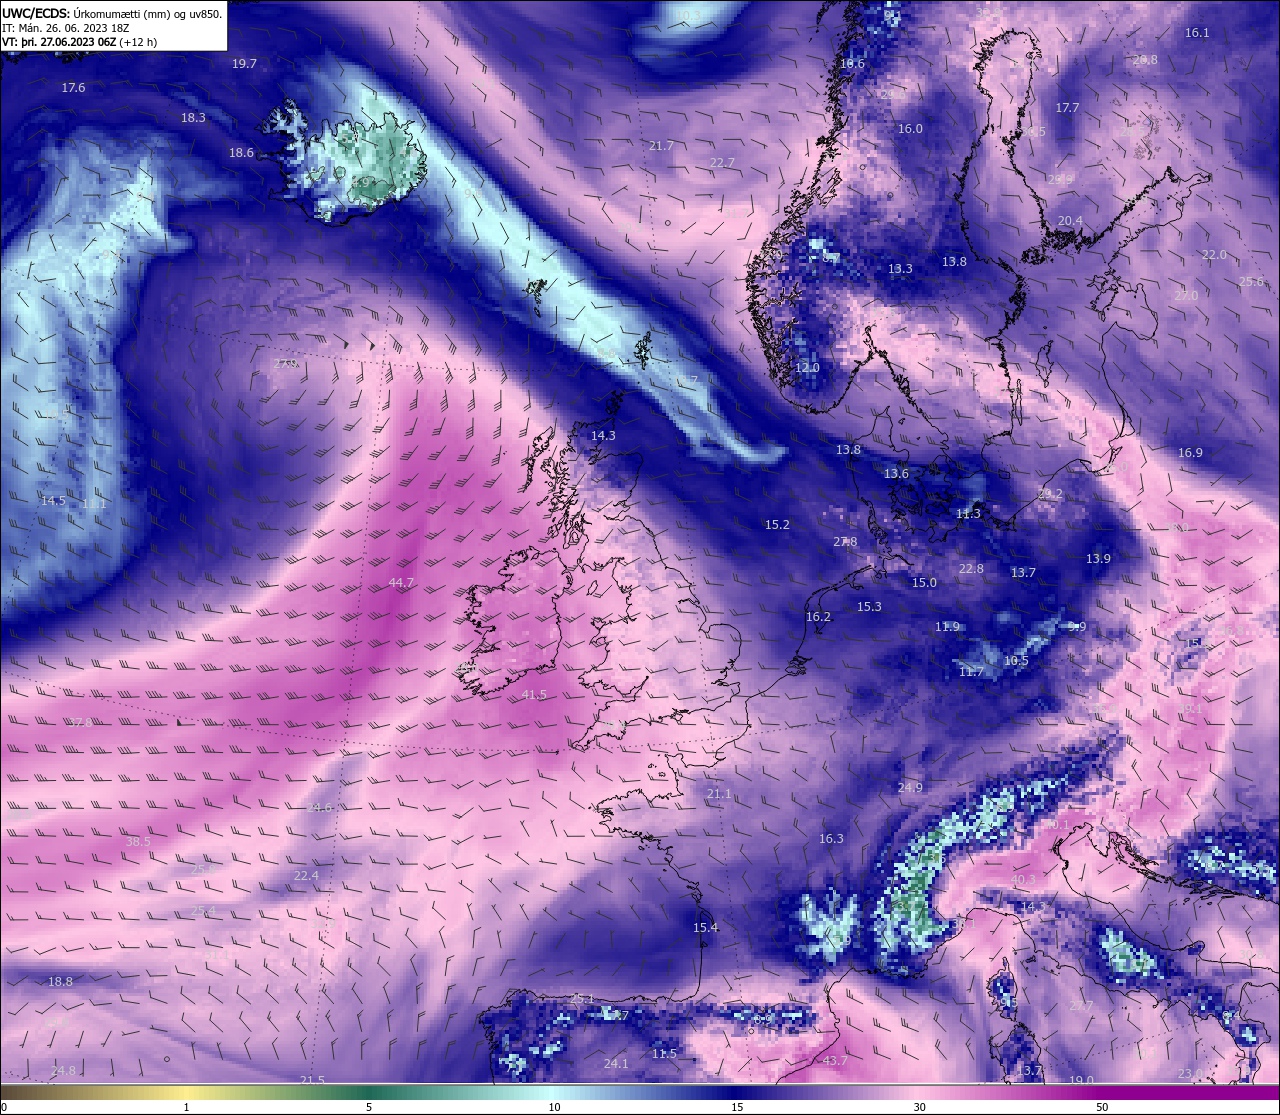
Task: Click the 12.0 value over southern Norway
Action: click(x=807, y=368)
